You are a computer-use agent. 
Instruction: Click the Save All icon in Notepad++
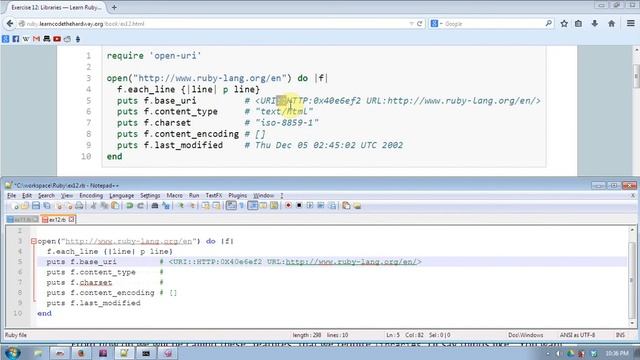click(x=47, y=206)
